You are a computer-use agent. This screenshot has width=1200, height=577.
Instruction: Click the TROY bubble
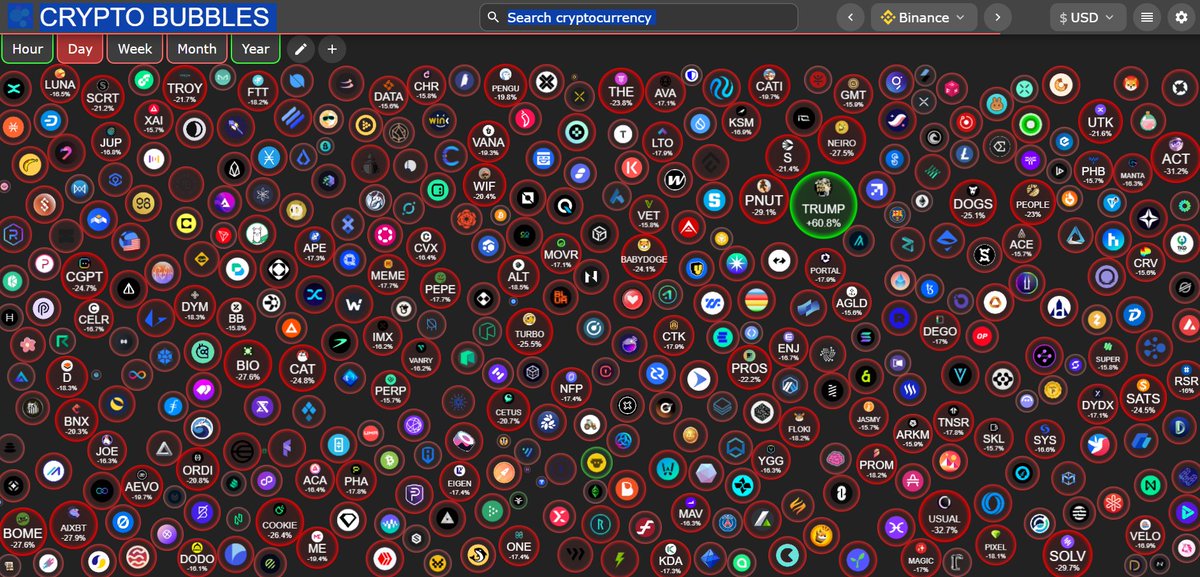click(184, 89)
